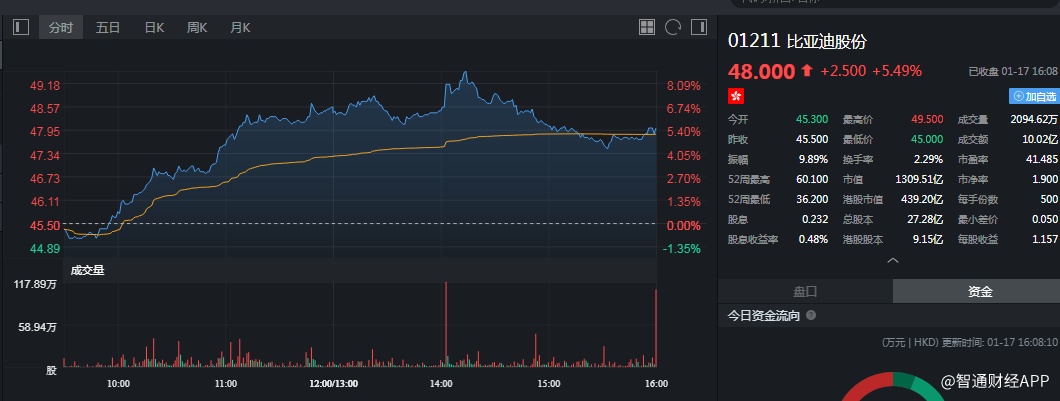Refresh the chart data

(x=672, y=27)
